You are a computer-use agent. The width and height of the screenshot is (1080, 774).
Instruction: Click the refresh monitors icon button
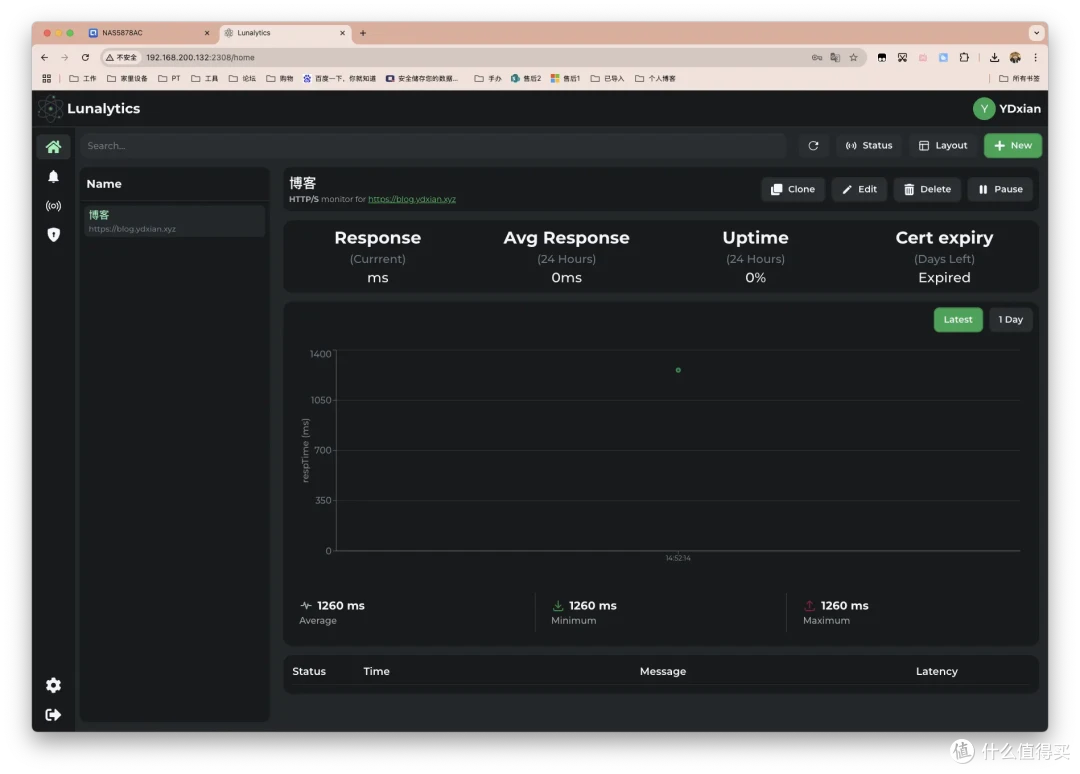click(813, 145)
